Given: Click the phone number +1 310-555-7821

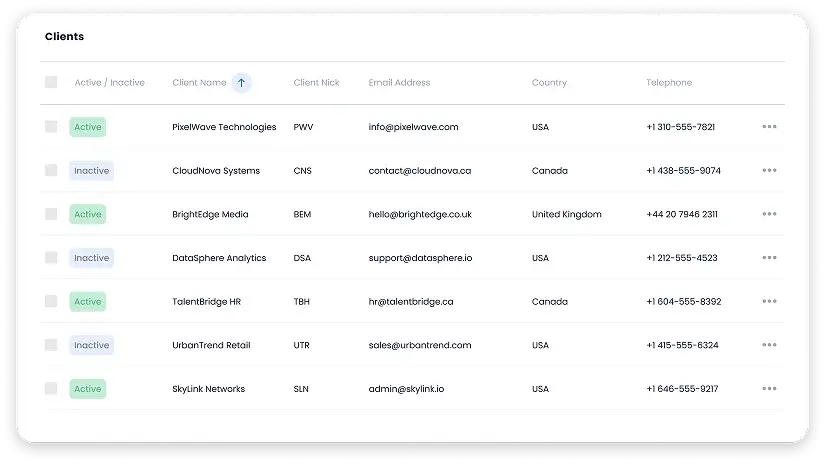Looking at the screenshot, I should click(681, 127).
